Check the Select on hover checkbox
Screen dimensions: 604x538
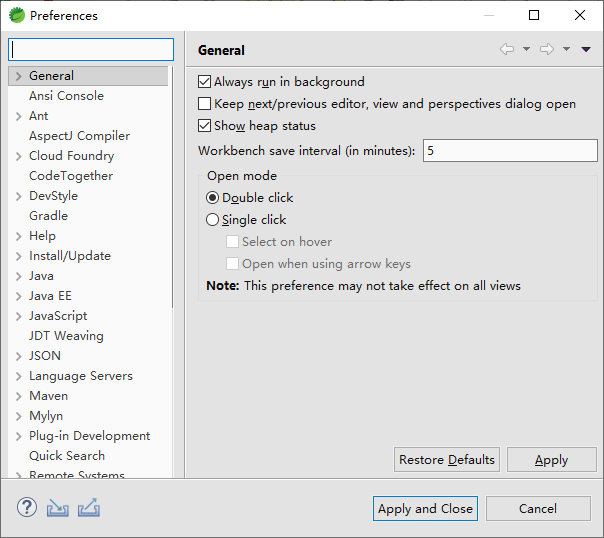[x=232, y=241]
